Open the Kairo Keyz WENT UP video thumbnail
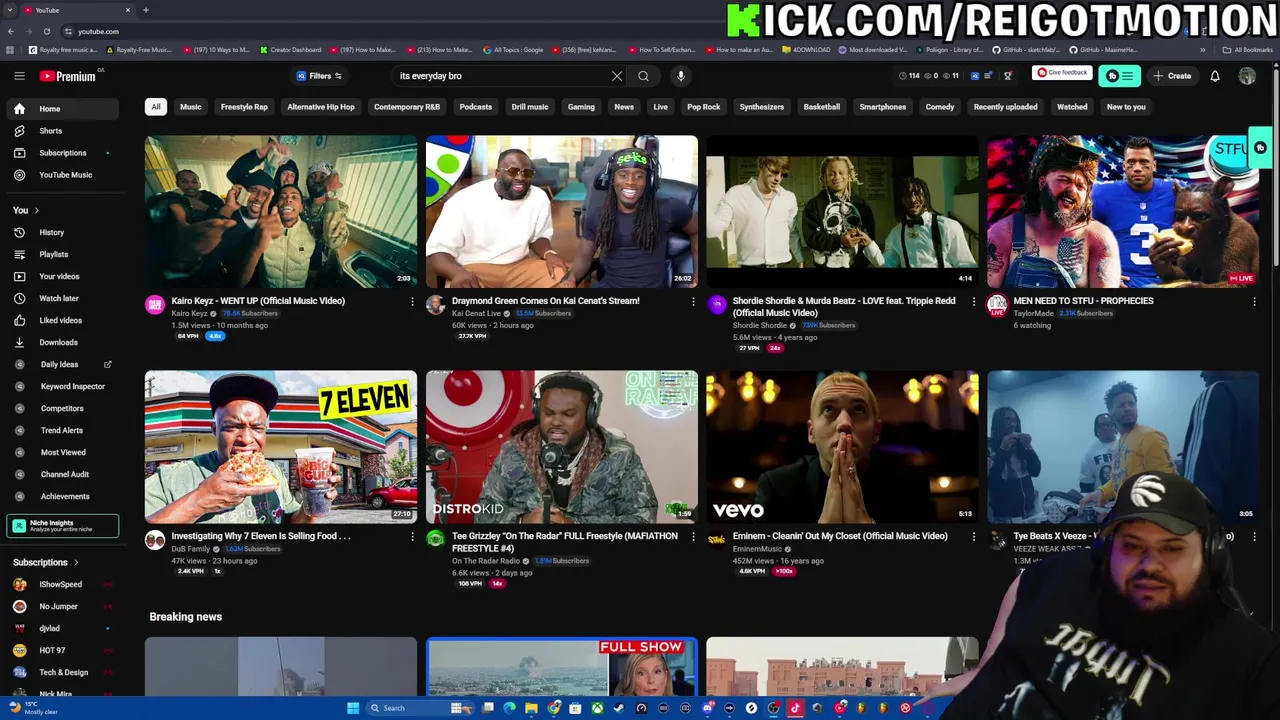 (281, 211)
